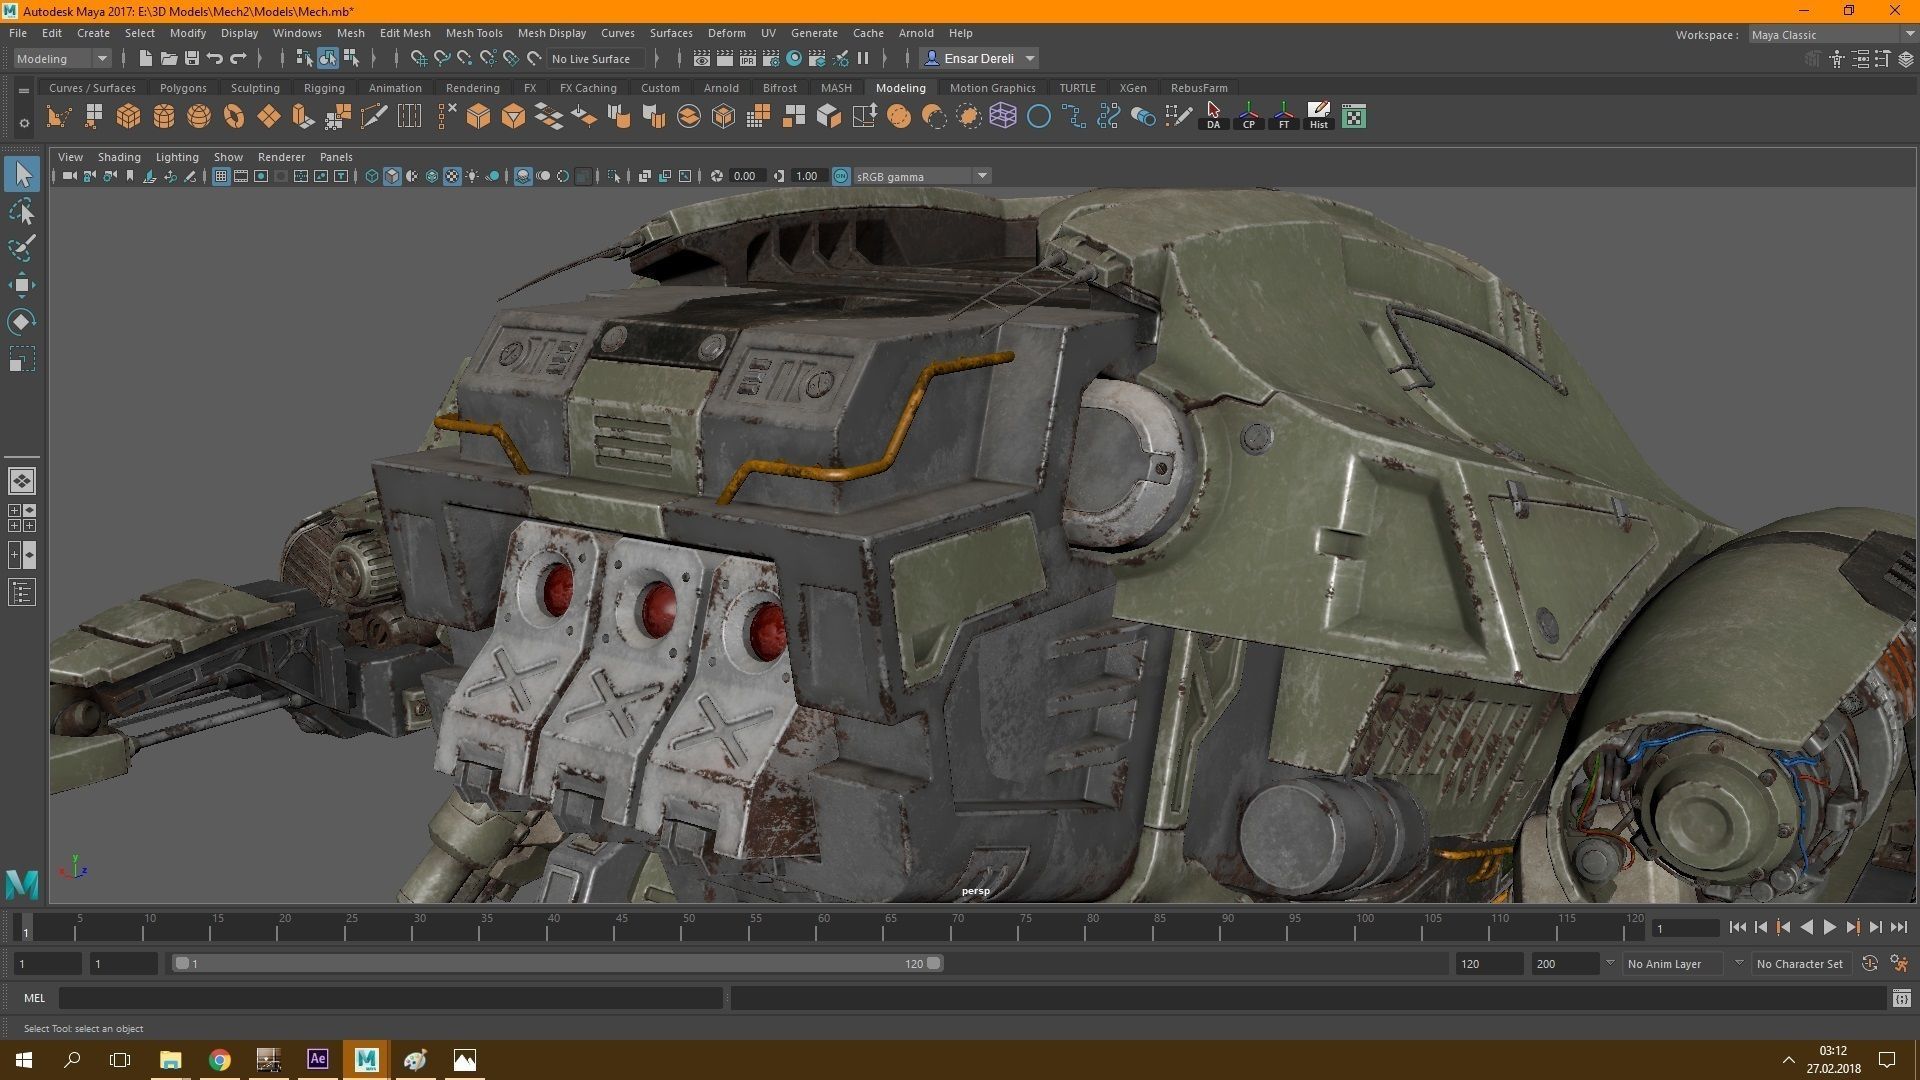Open the shelf tab selector menu
The image size is (1920, 1080).
click(23, 90)
